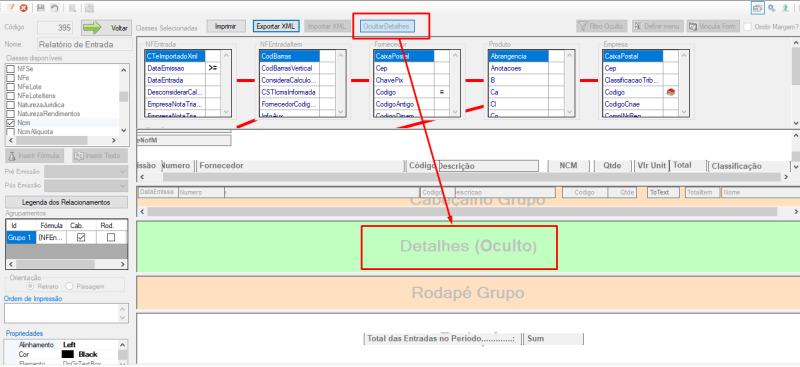Click up arrow of Classes disponíveis list scrollbar

coord(123,69)
